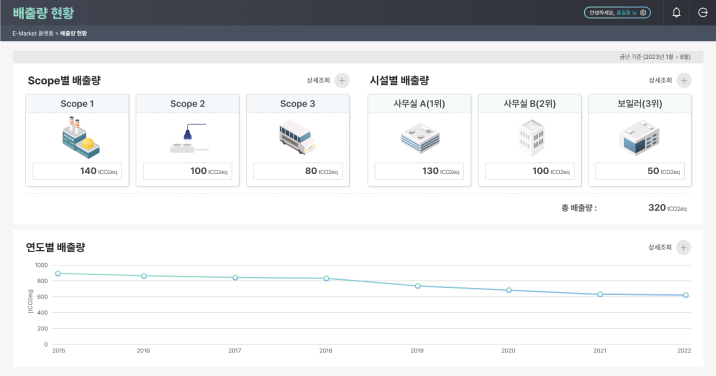Click the 금년 기준 date range text
Screen dimensions: 716x376
(x=655, y=57)
